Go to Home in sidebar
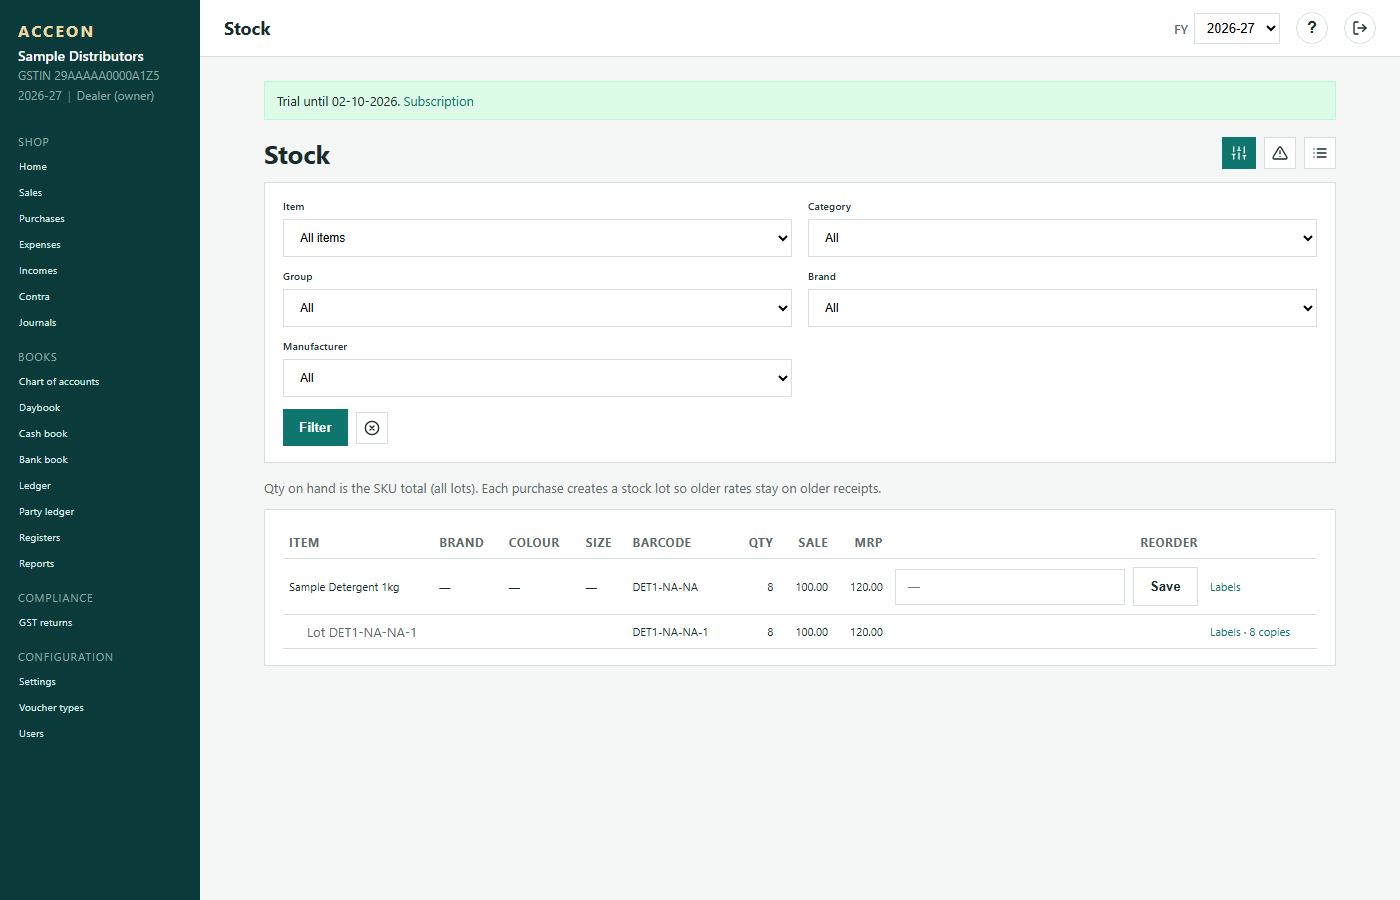This screenshot has height=900, width=1400. tap(33, 167)
